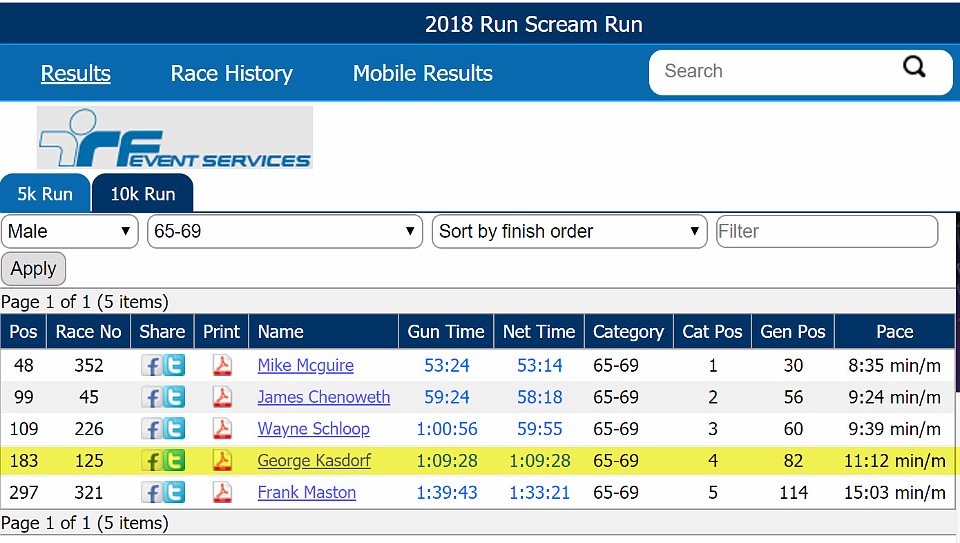
Task: Click the RF Event Services logo
Action: click(x=175, y=138)
